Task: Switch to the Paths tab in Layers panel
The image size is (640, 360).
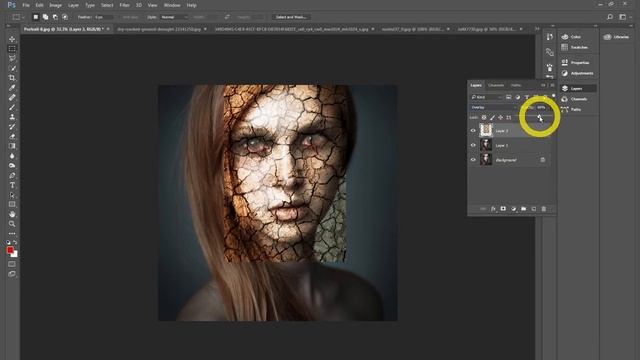Action: coord(516,85)
